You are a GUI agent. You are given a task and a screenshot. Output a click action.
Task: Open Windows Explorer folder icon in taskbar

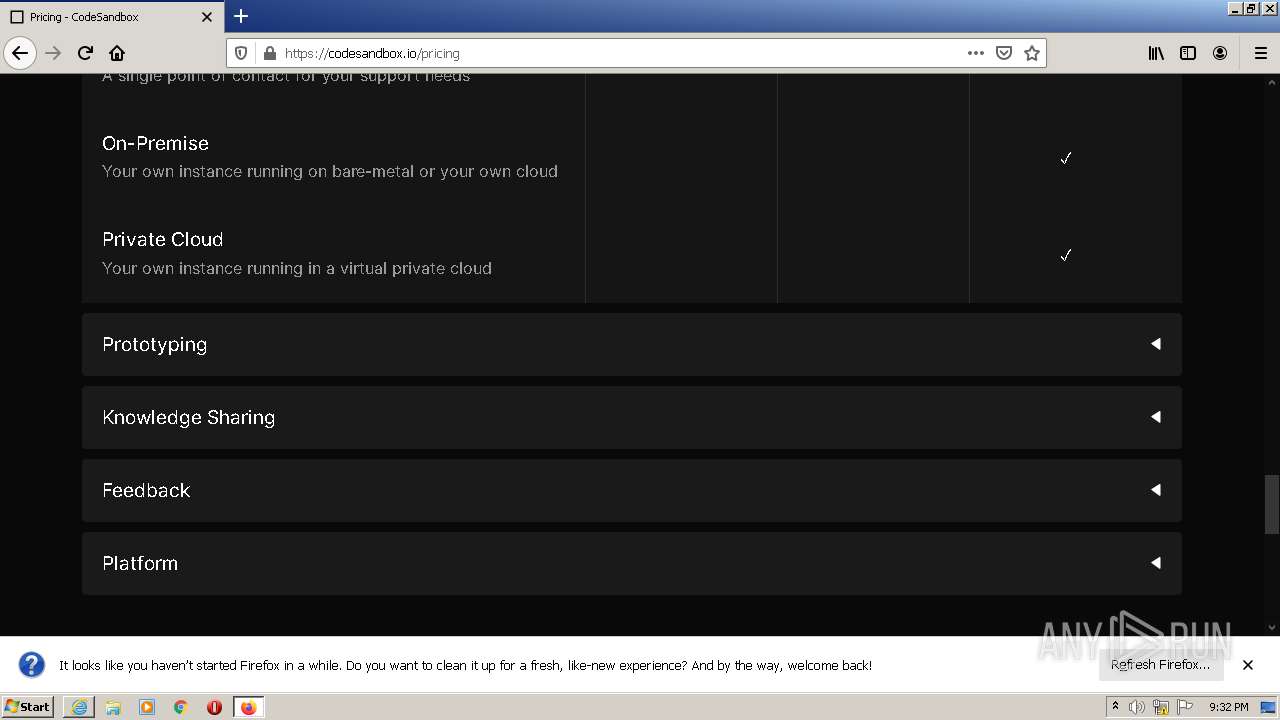tap(113, 707)
